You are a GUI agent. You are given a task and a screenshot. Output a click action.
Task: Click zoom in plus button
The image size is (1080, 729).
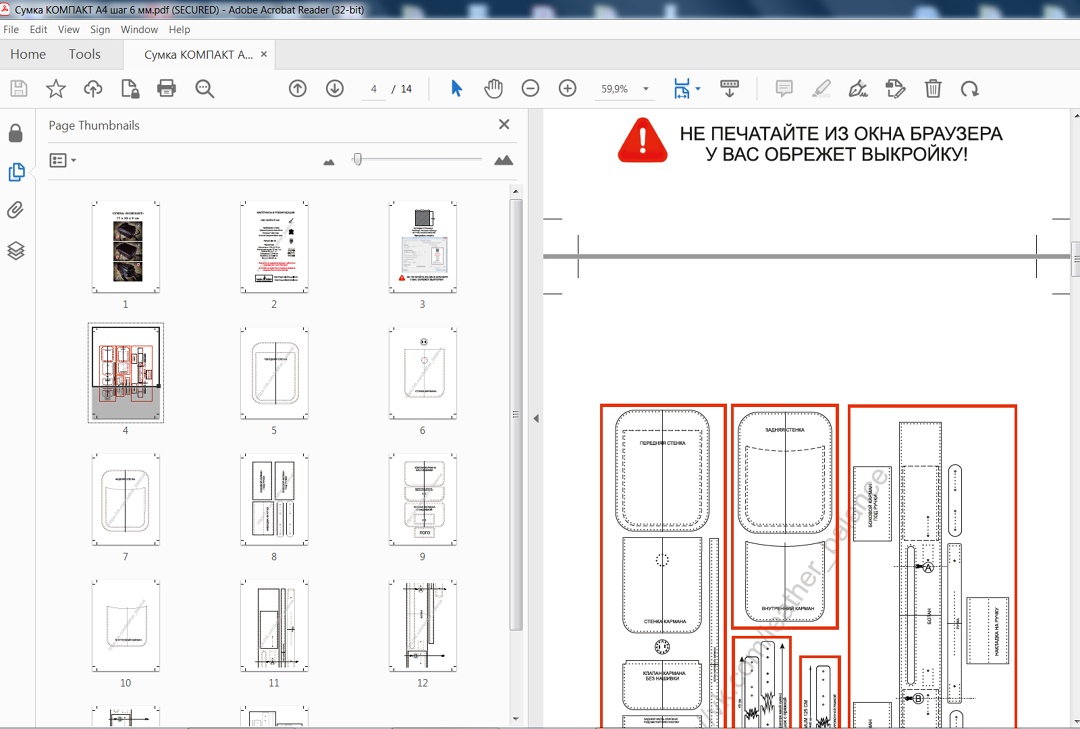[x=567, y=89]
